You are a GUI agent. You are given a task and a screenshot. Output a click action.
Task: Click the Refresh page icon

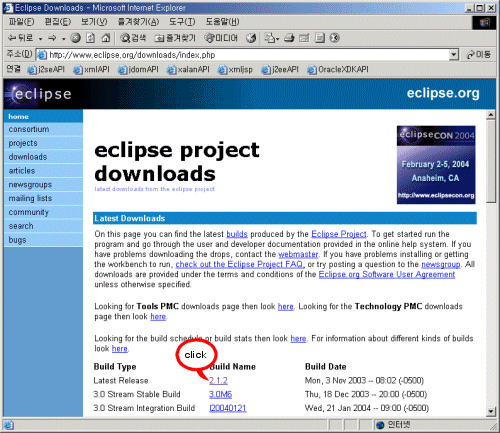(90, 38)
